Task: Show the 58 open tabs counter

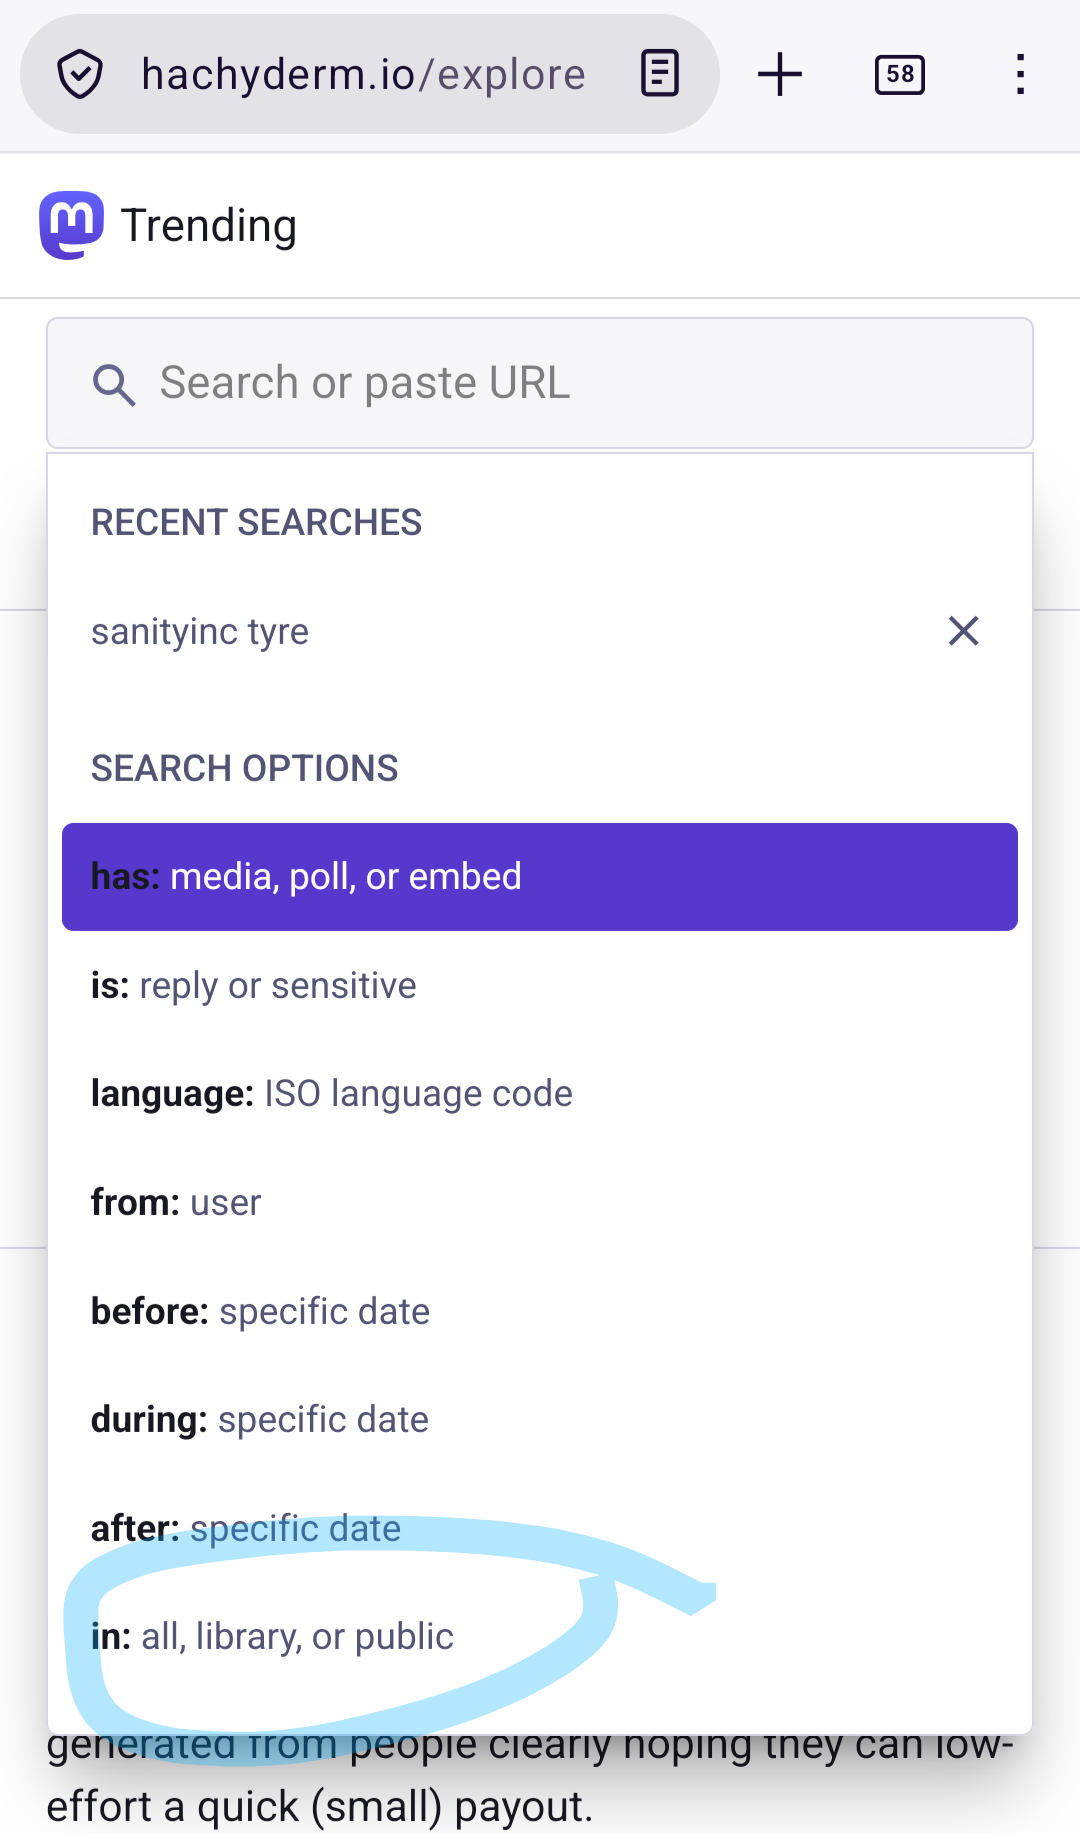Action: coord(900,75)
